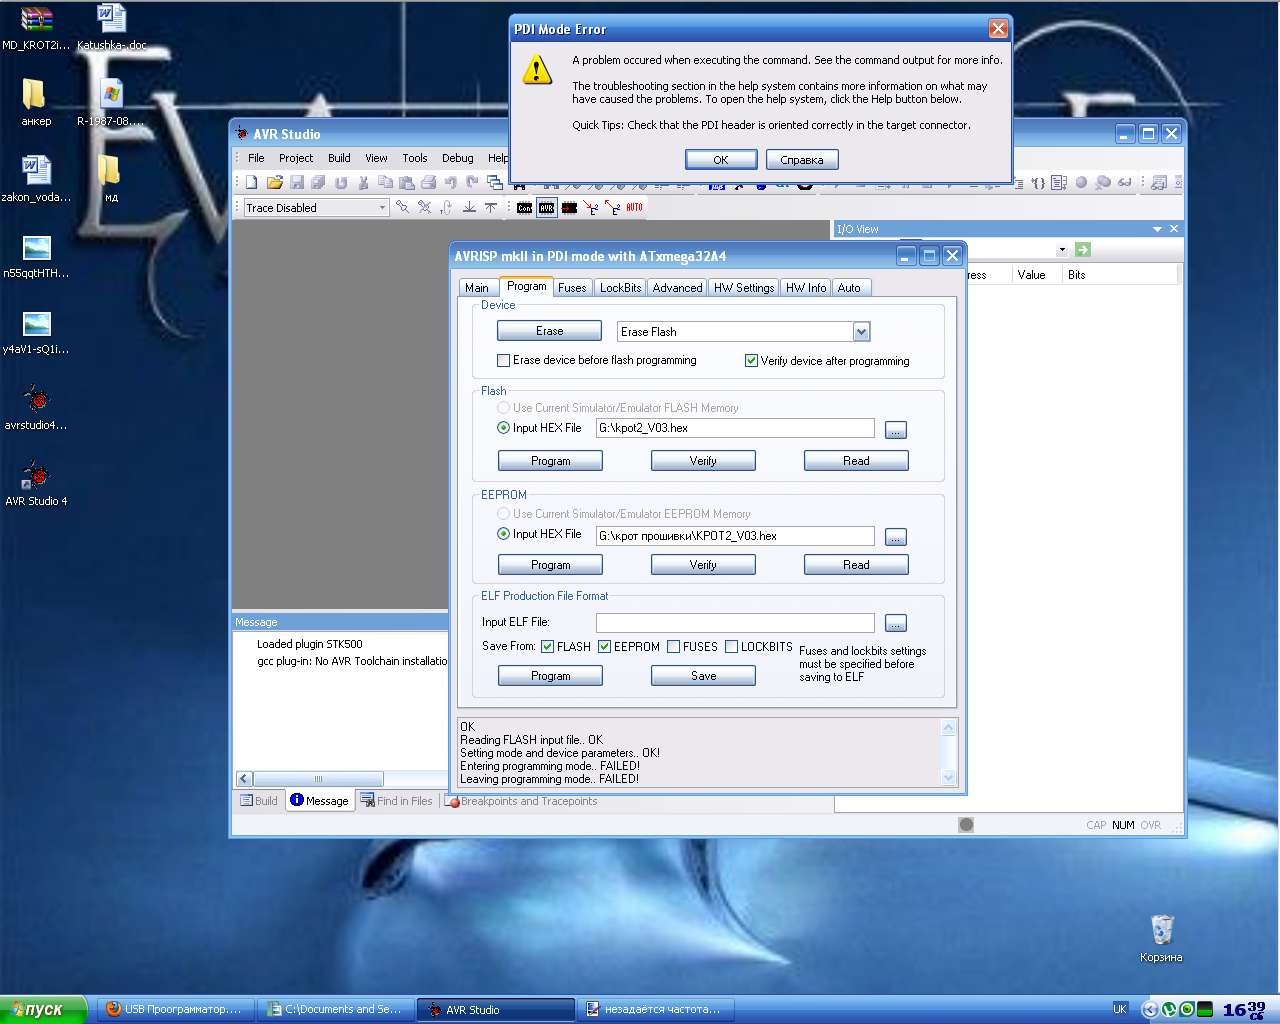This screenshot has width=1280, height=1024.
Task: Click the green arrow in I/O View
Action: tap(1083, 249)
